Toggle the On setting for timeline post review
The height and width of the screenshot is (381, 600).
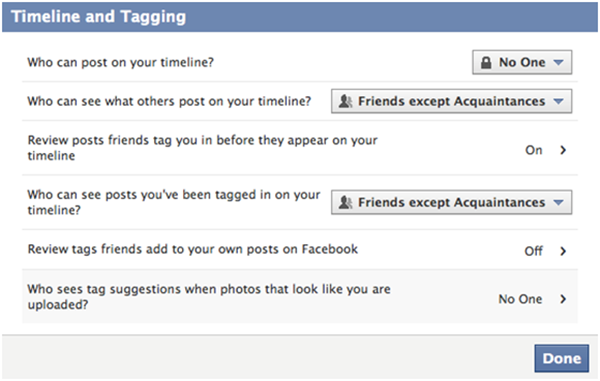533,150
